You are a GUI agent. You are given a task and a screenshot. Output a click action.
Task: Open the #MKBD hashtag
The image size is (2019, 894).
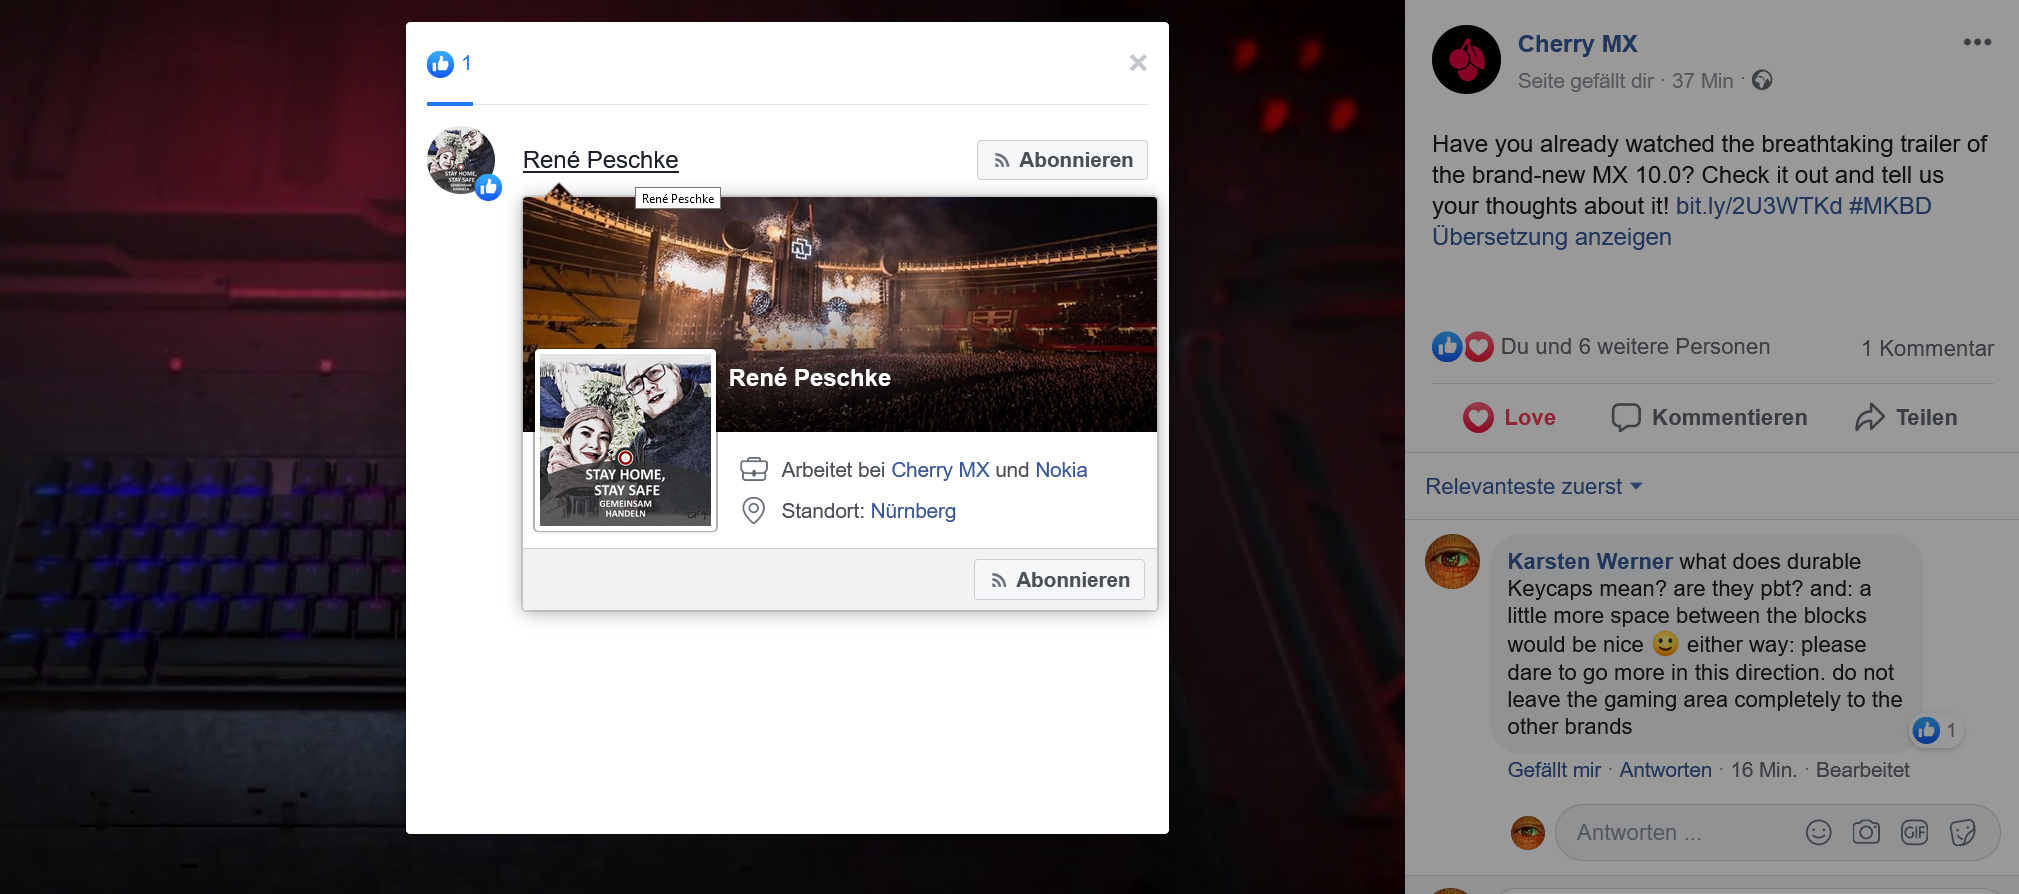pos(1890,206)
